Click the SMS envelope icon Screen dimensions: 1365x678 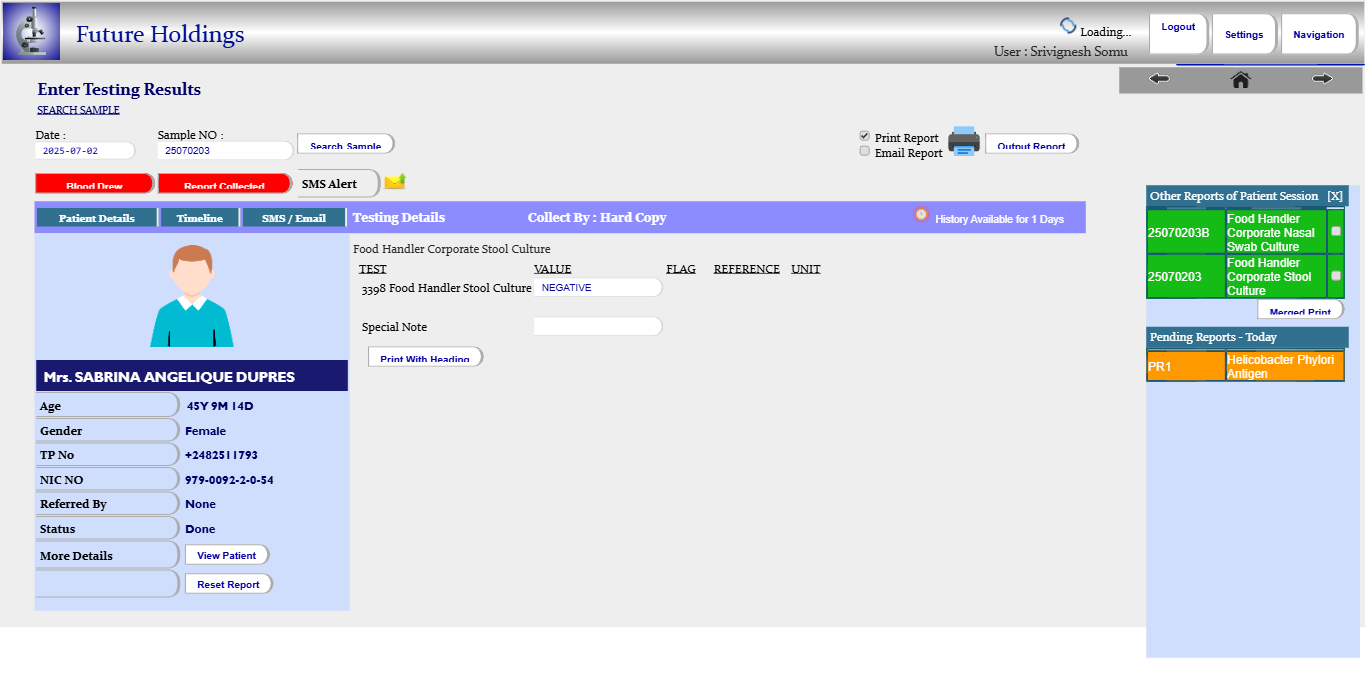click(395, 181)
